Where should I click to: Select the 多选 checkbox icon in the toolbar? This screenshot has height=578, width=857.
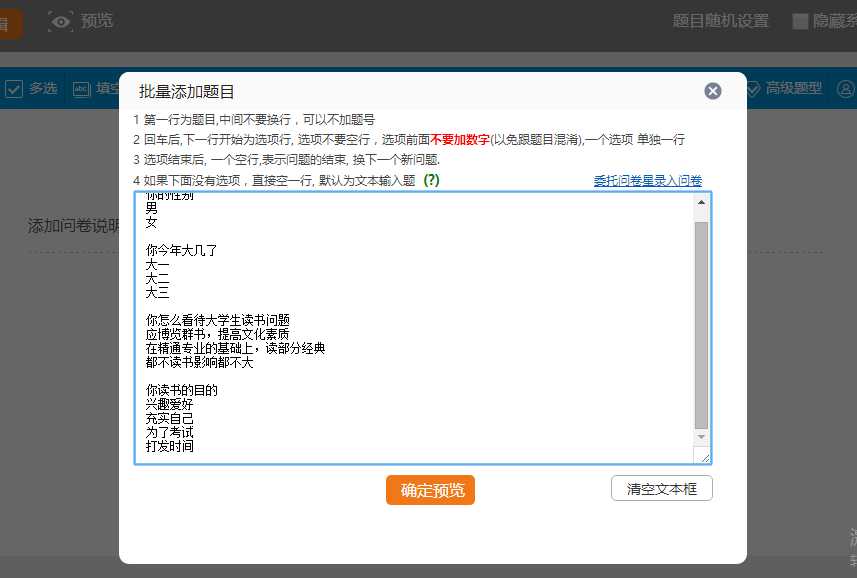[x=14, y=89]
